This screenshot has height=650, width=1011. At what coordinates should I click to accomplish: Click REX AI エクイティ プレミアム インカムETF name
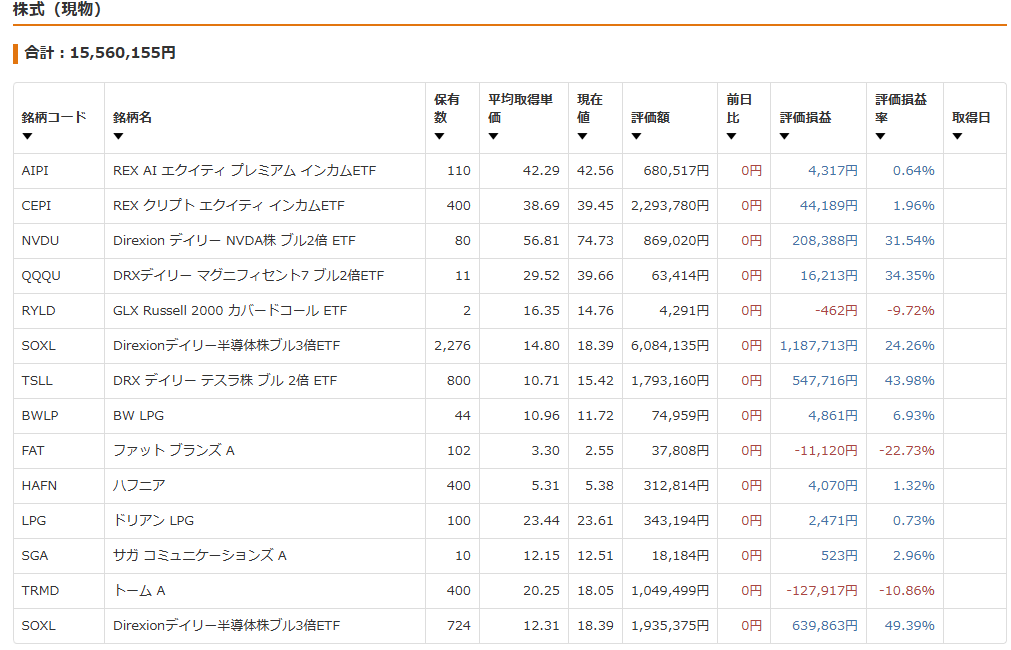pos(244,171)
